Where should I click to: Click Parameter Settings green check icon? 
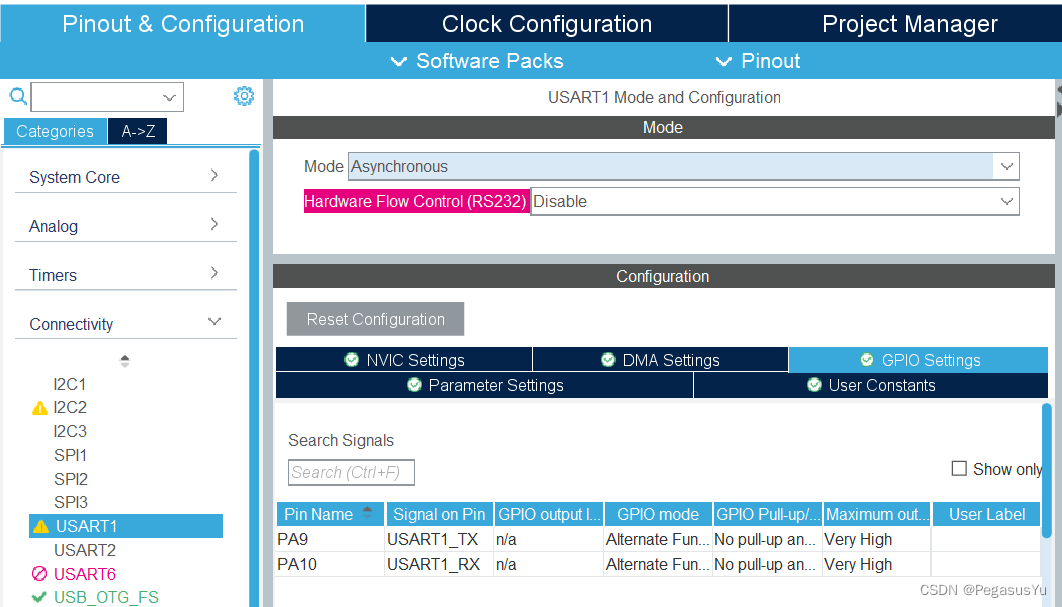tap(414, 385)
